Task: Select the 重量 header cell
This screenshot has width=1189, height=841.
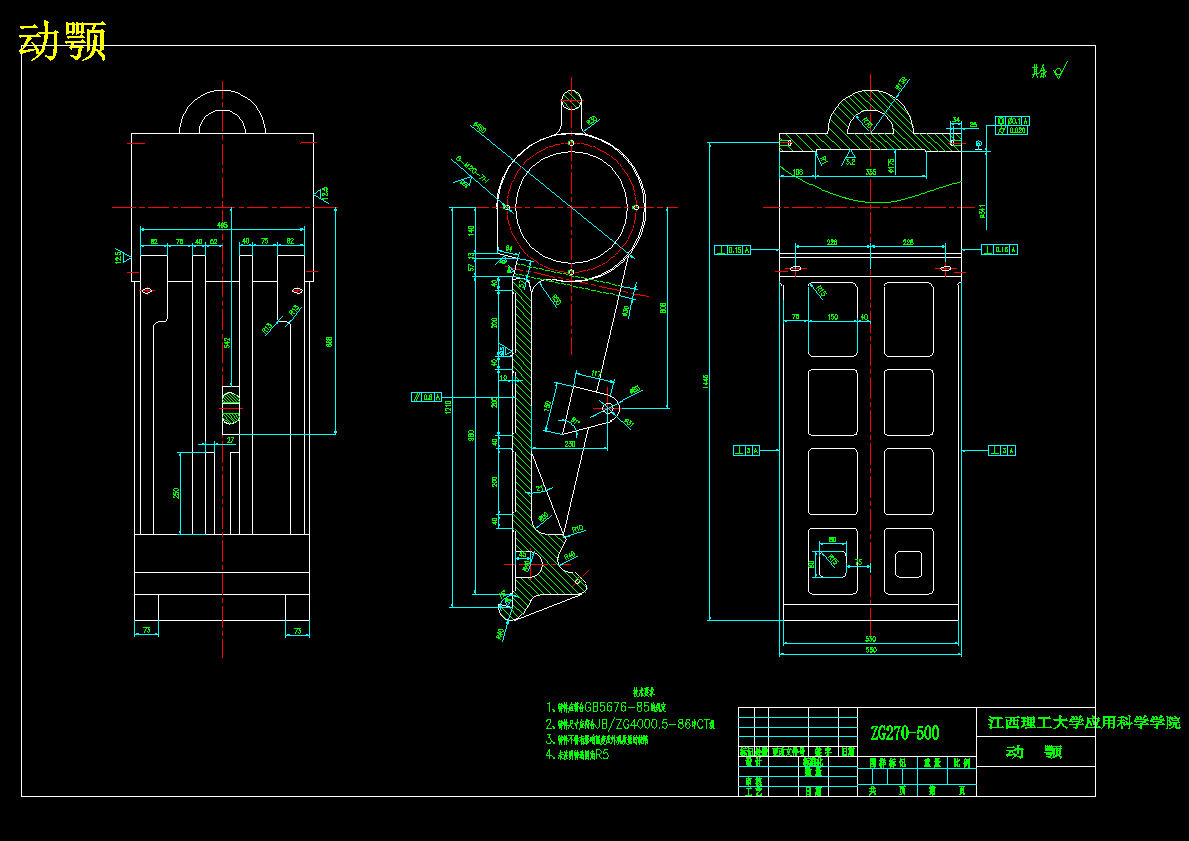Action: [x=932, y=763]
